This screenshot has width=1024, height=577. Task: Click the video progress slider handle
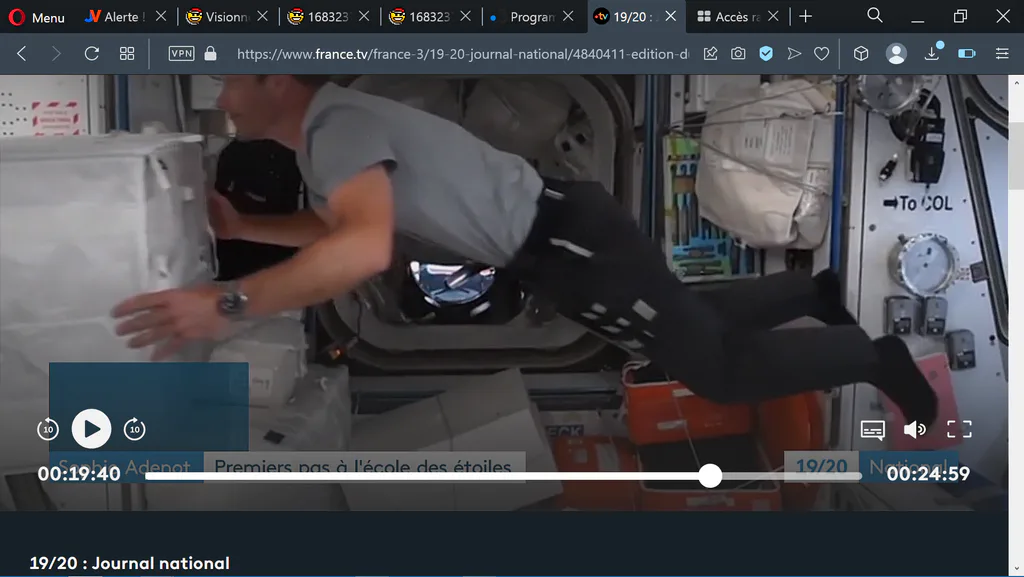coord(710,476)
